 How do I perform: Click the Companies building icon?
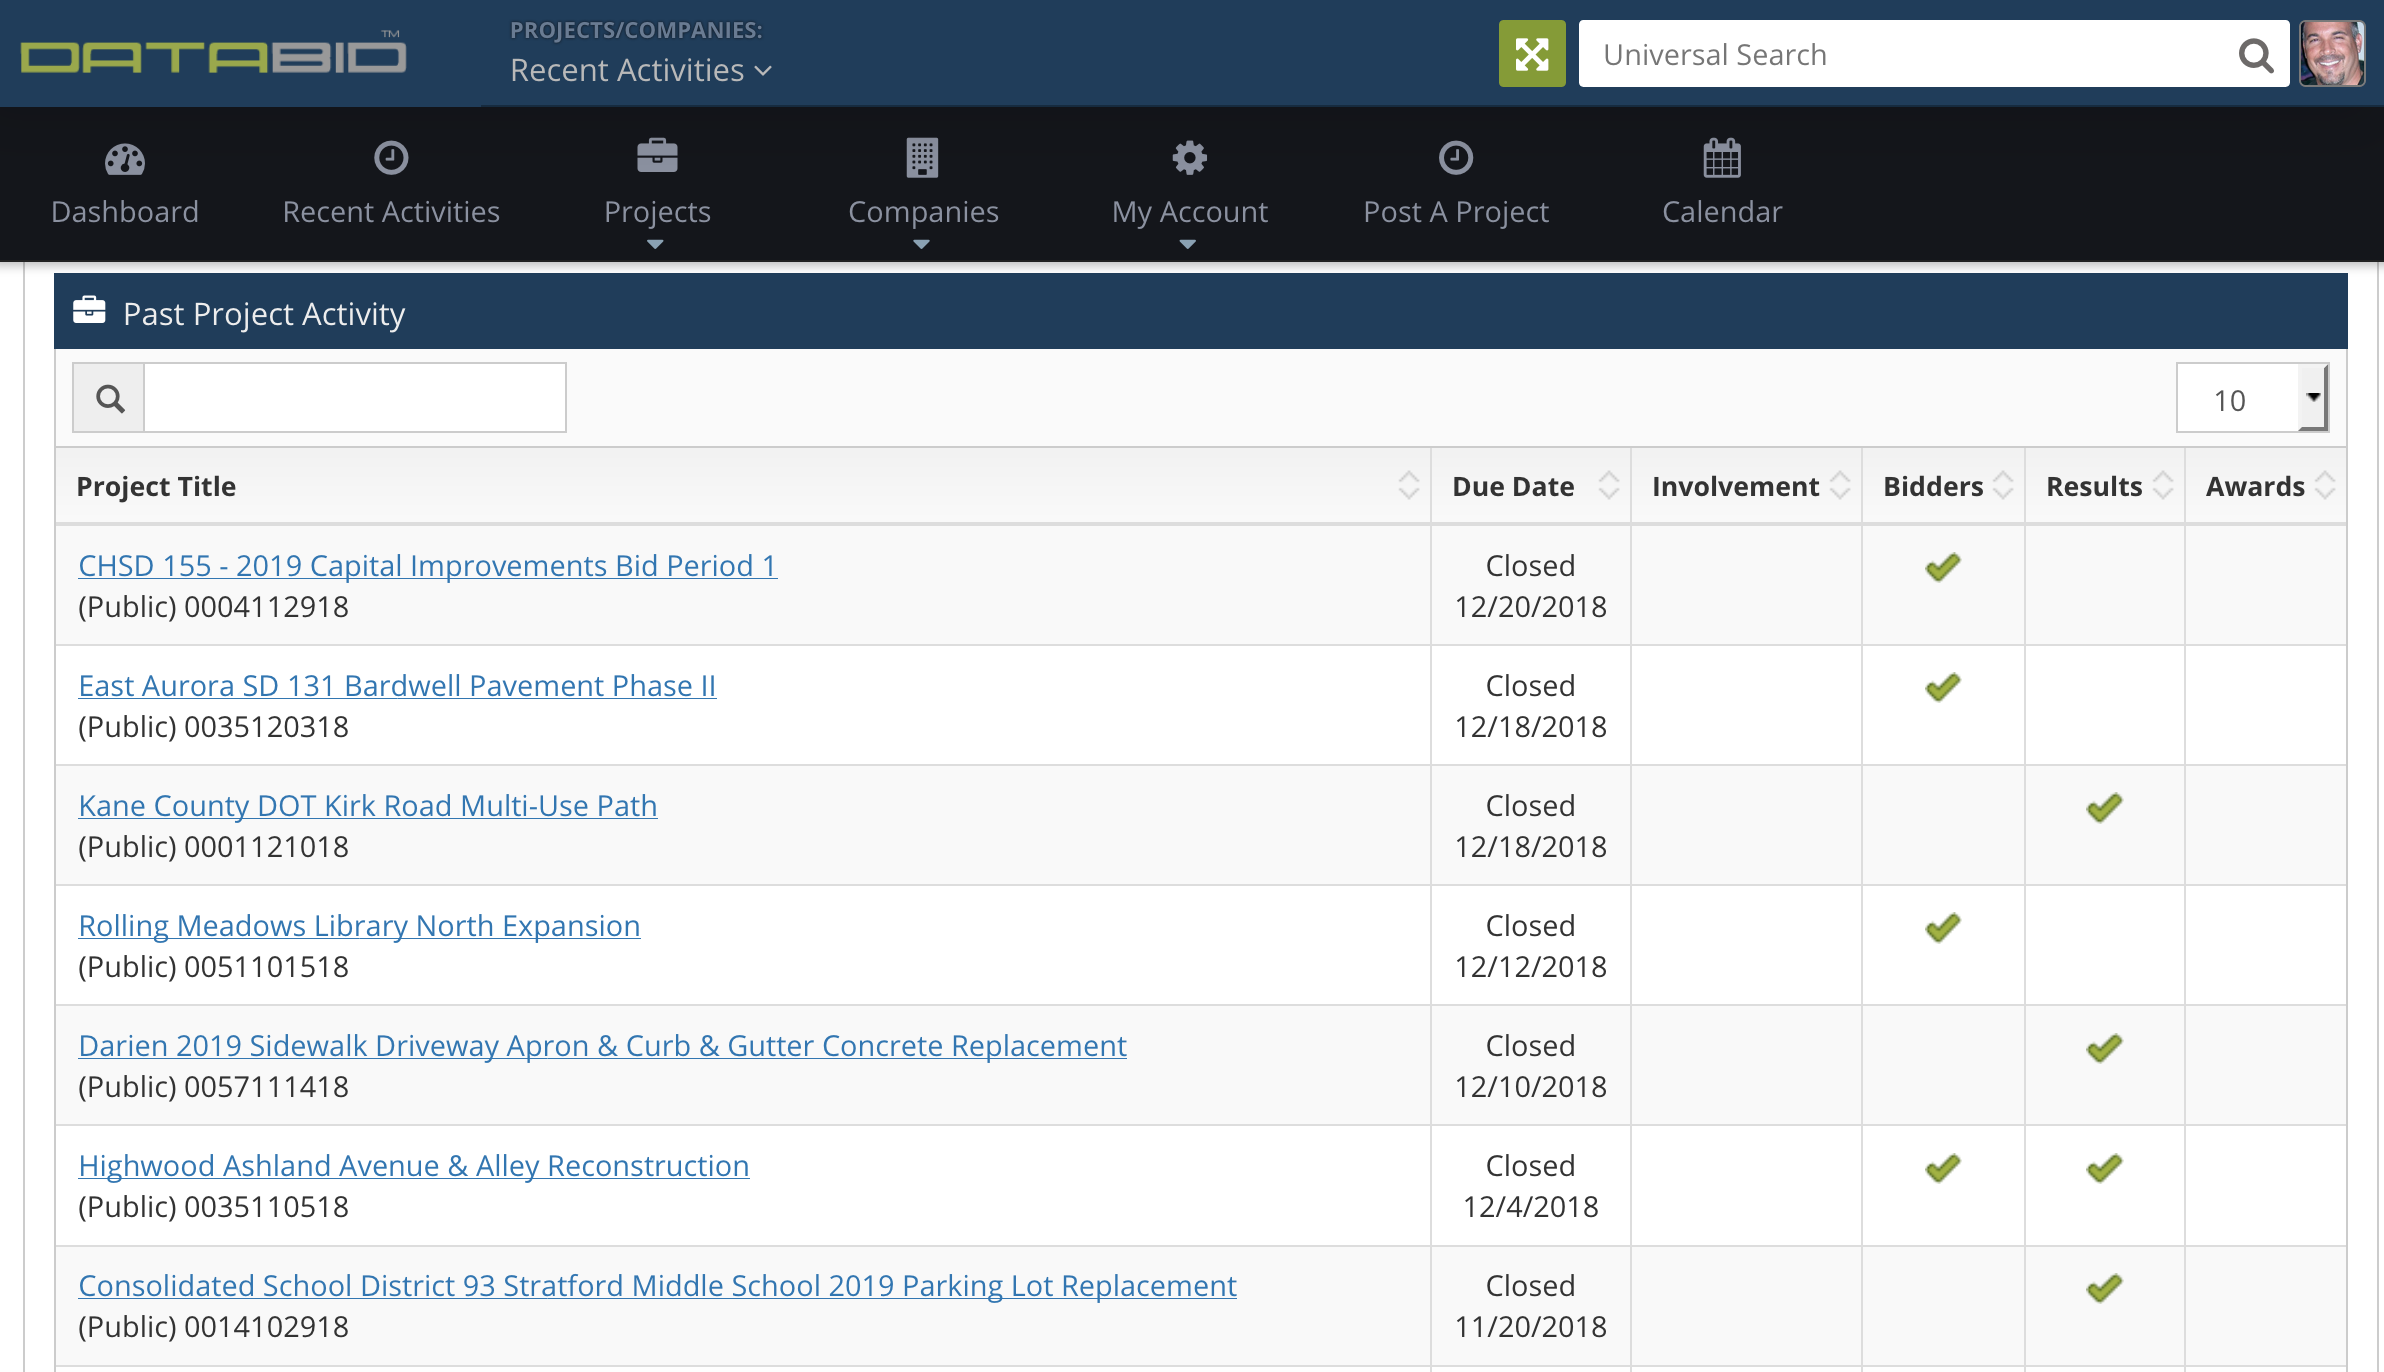coord(922,157)
